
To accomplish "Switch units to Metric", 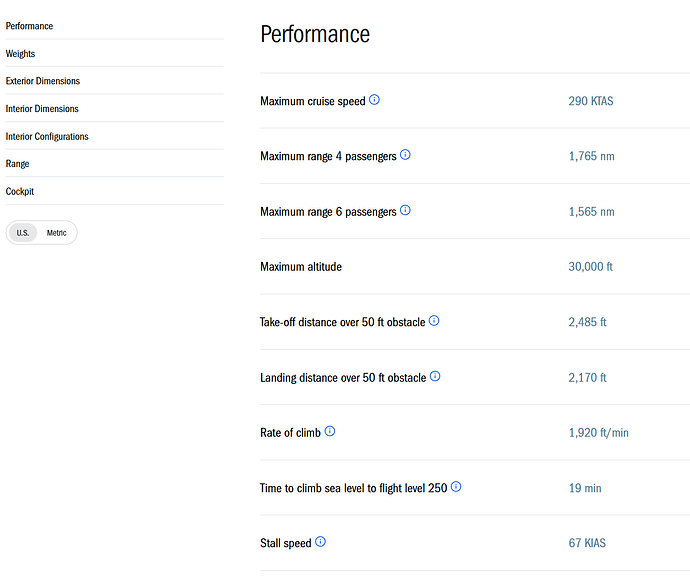I will (56, 233).
